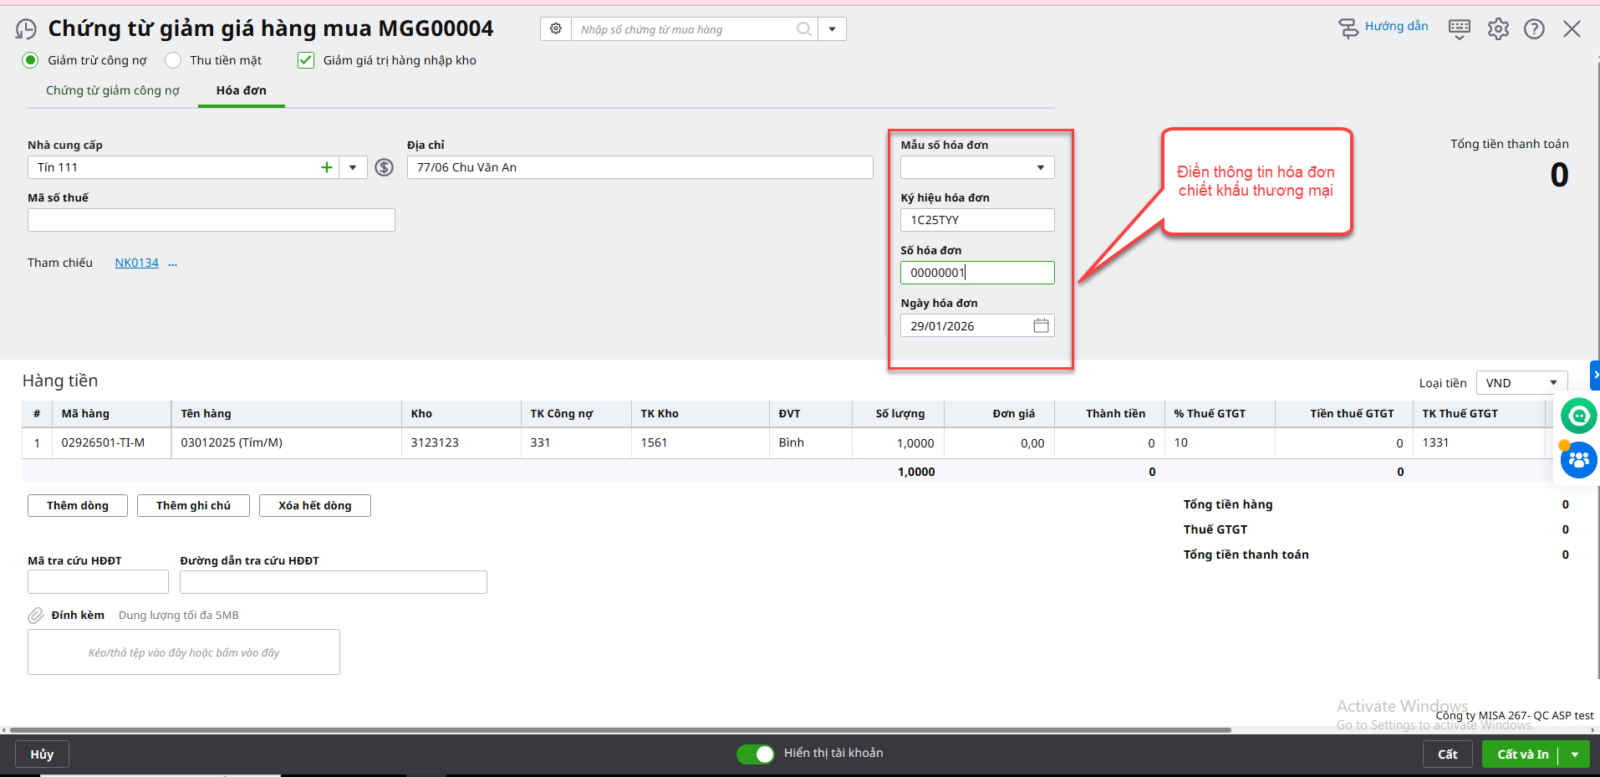Switch to Chứng từ giảm công nợ tab
This screenshot has height=777, width=1600.
point(112,91)
